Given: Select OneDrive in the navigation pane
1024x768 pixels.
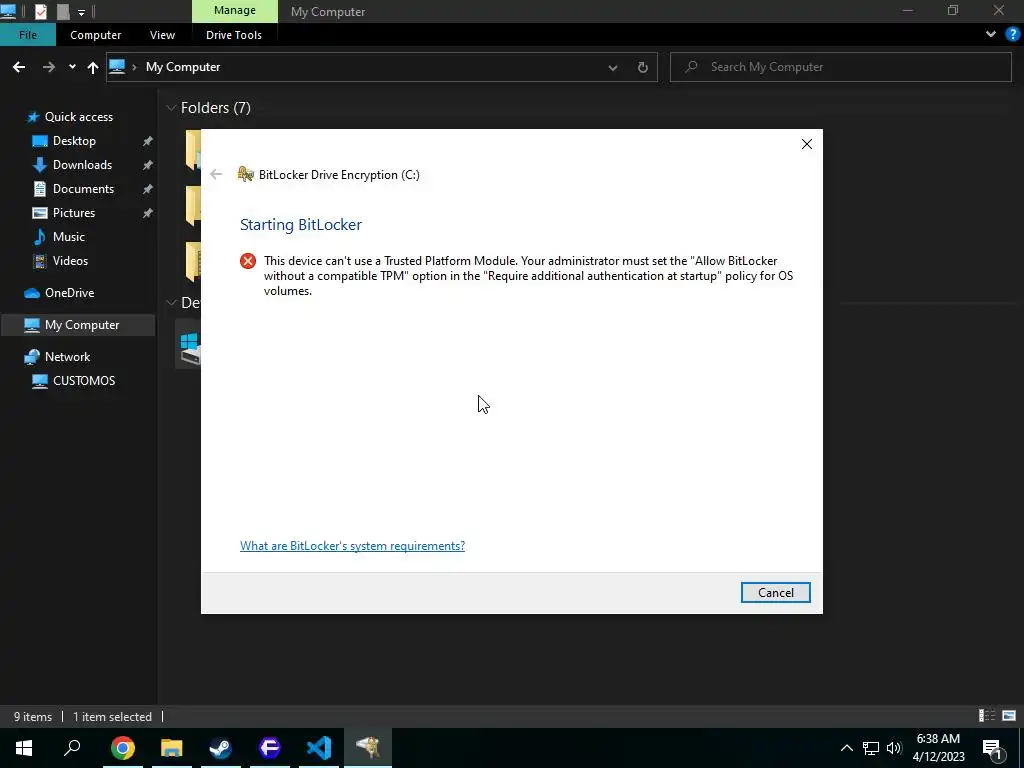Looking at the screenshot, I should (x=69, y=293).
